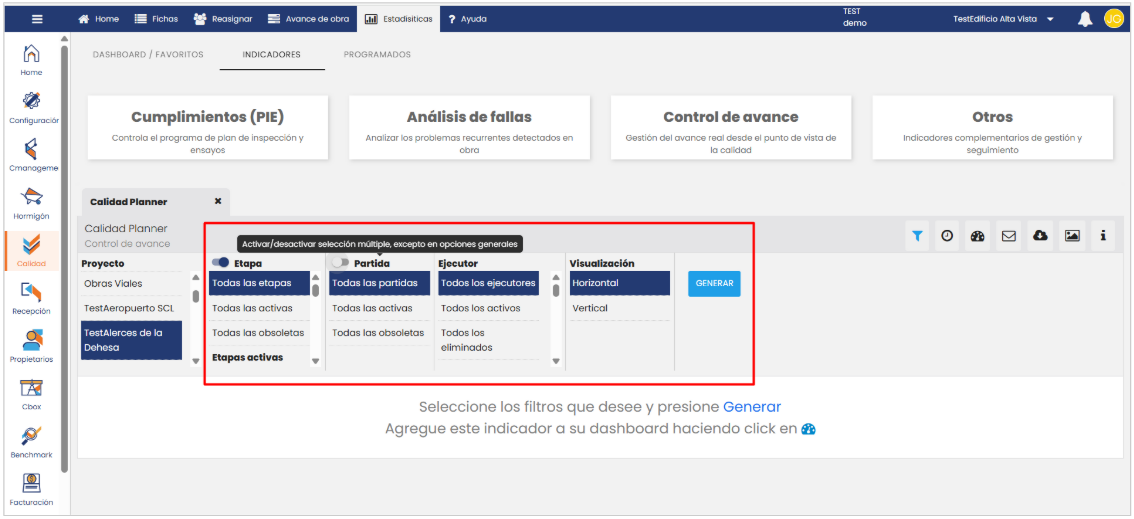Enable multiple selection switch for Partida
The image size is (1134, 519).
341,263
